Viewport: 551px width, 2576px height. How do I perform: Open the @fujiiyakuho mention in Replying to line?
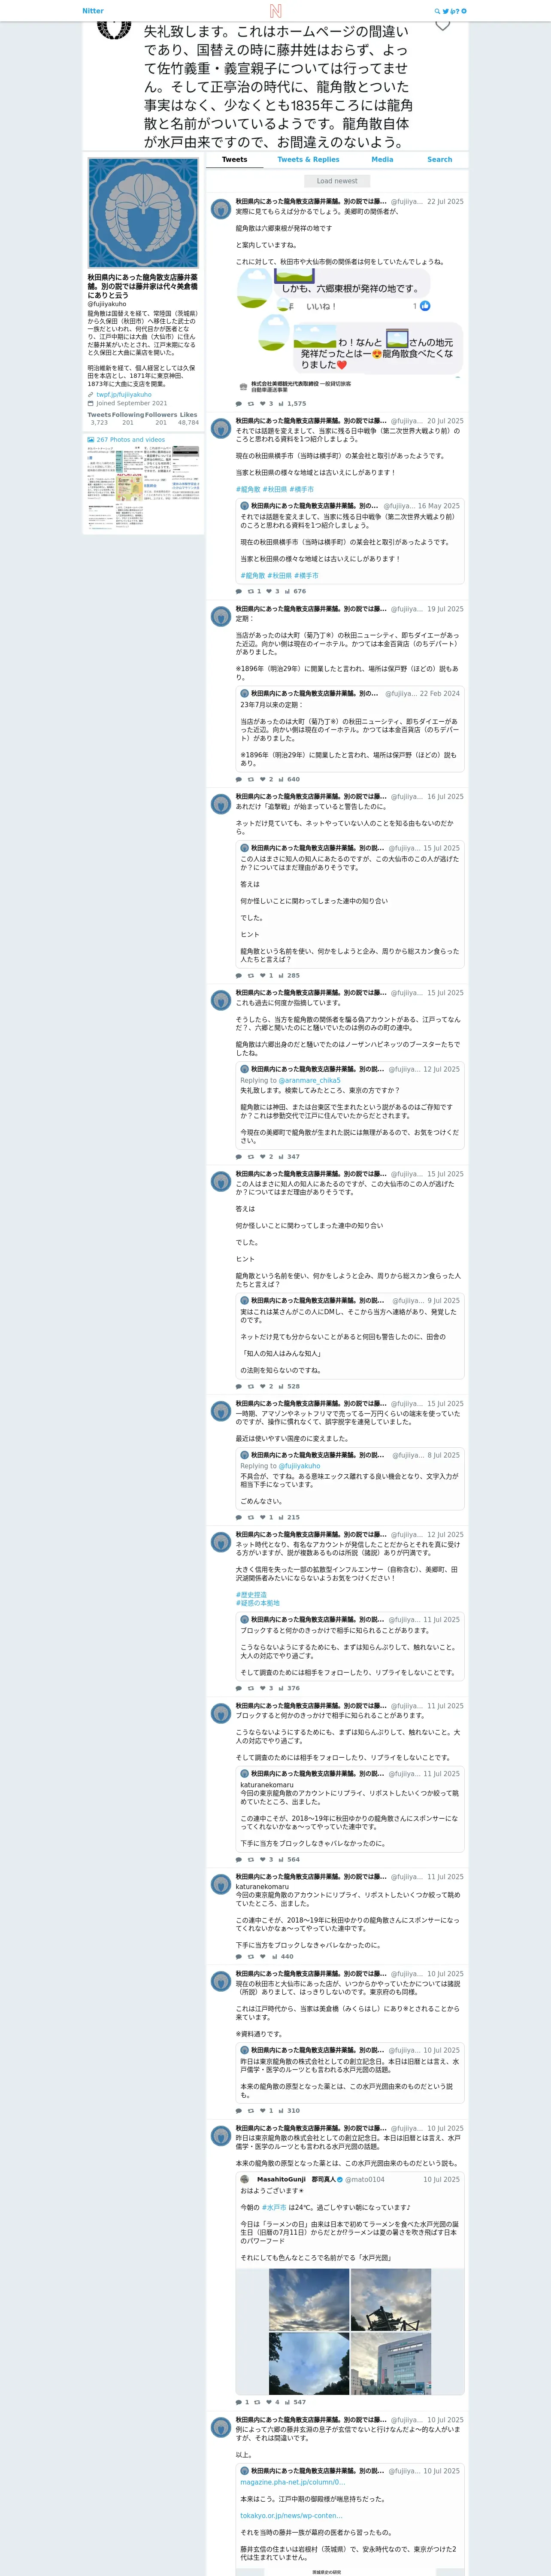pos(299,1466)
